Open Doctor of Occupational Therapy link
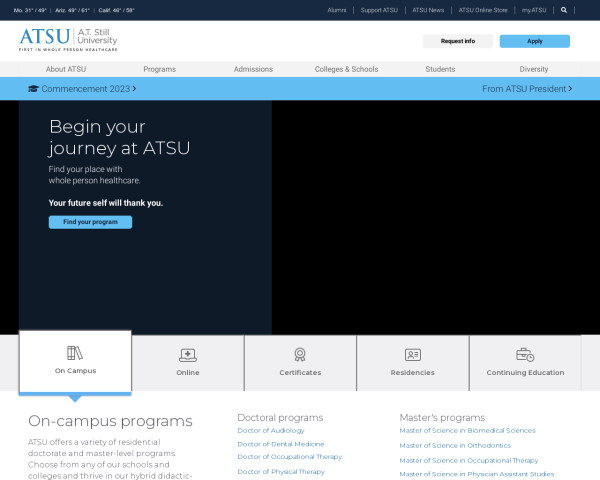Screen dimensions: 600x480 (x=289, y=457)
